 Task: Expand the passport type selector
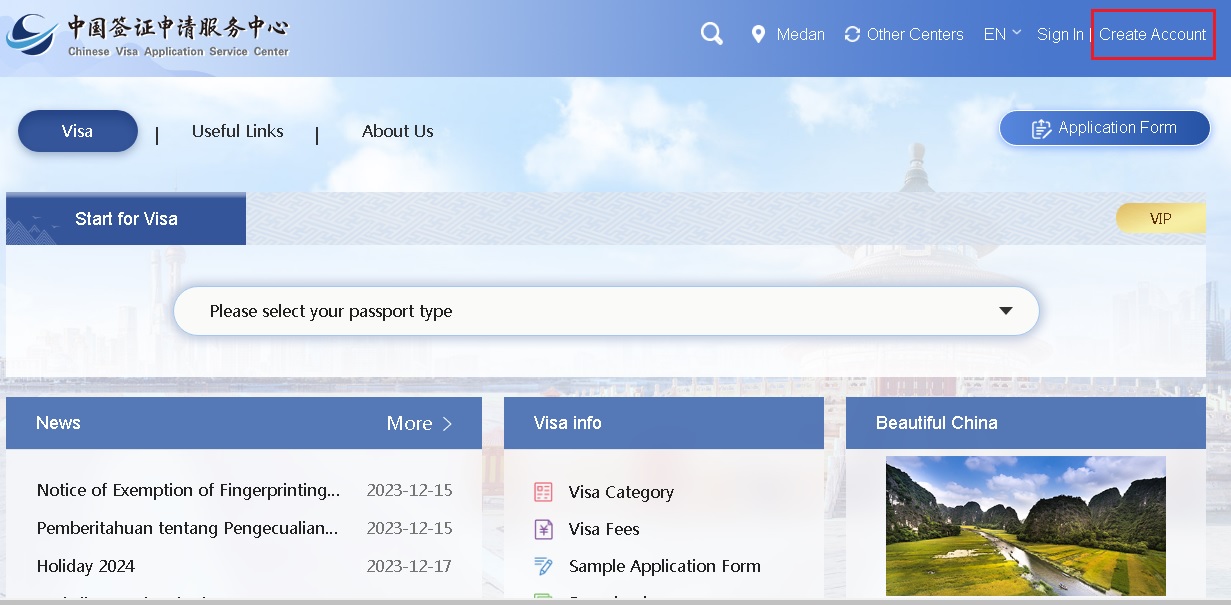point(1005,311)
